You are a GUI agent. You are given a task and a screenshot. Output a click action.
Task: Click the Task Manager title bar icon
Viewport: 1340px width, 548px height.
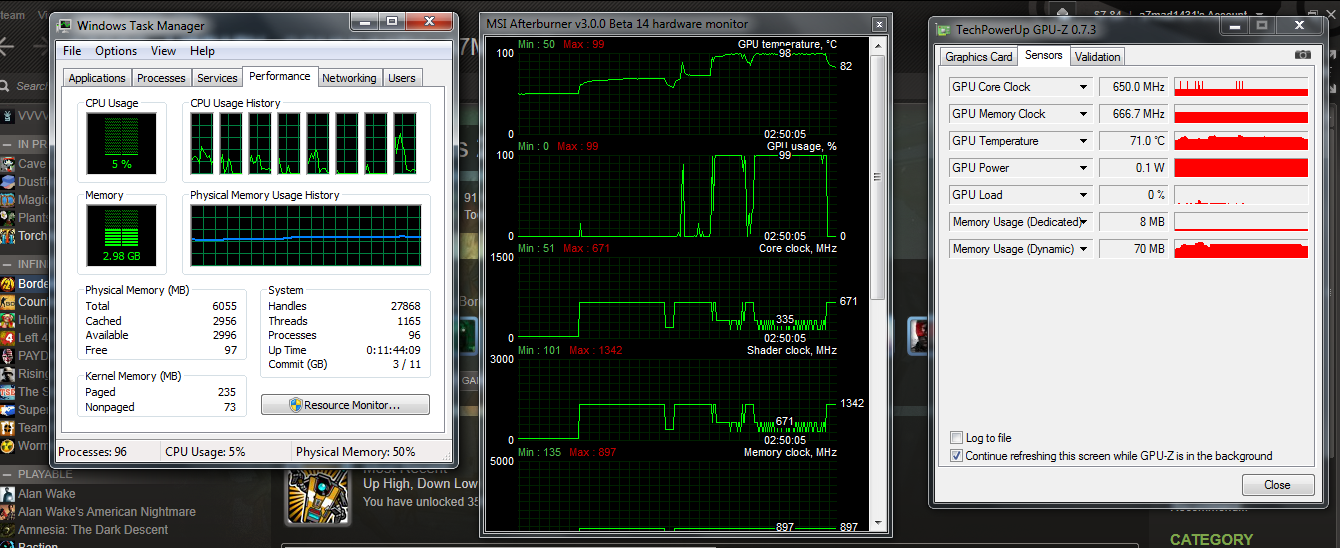point(65,25)
